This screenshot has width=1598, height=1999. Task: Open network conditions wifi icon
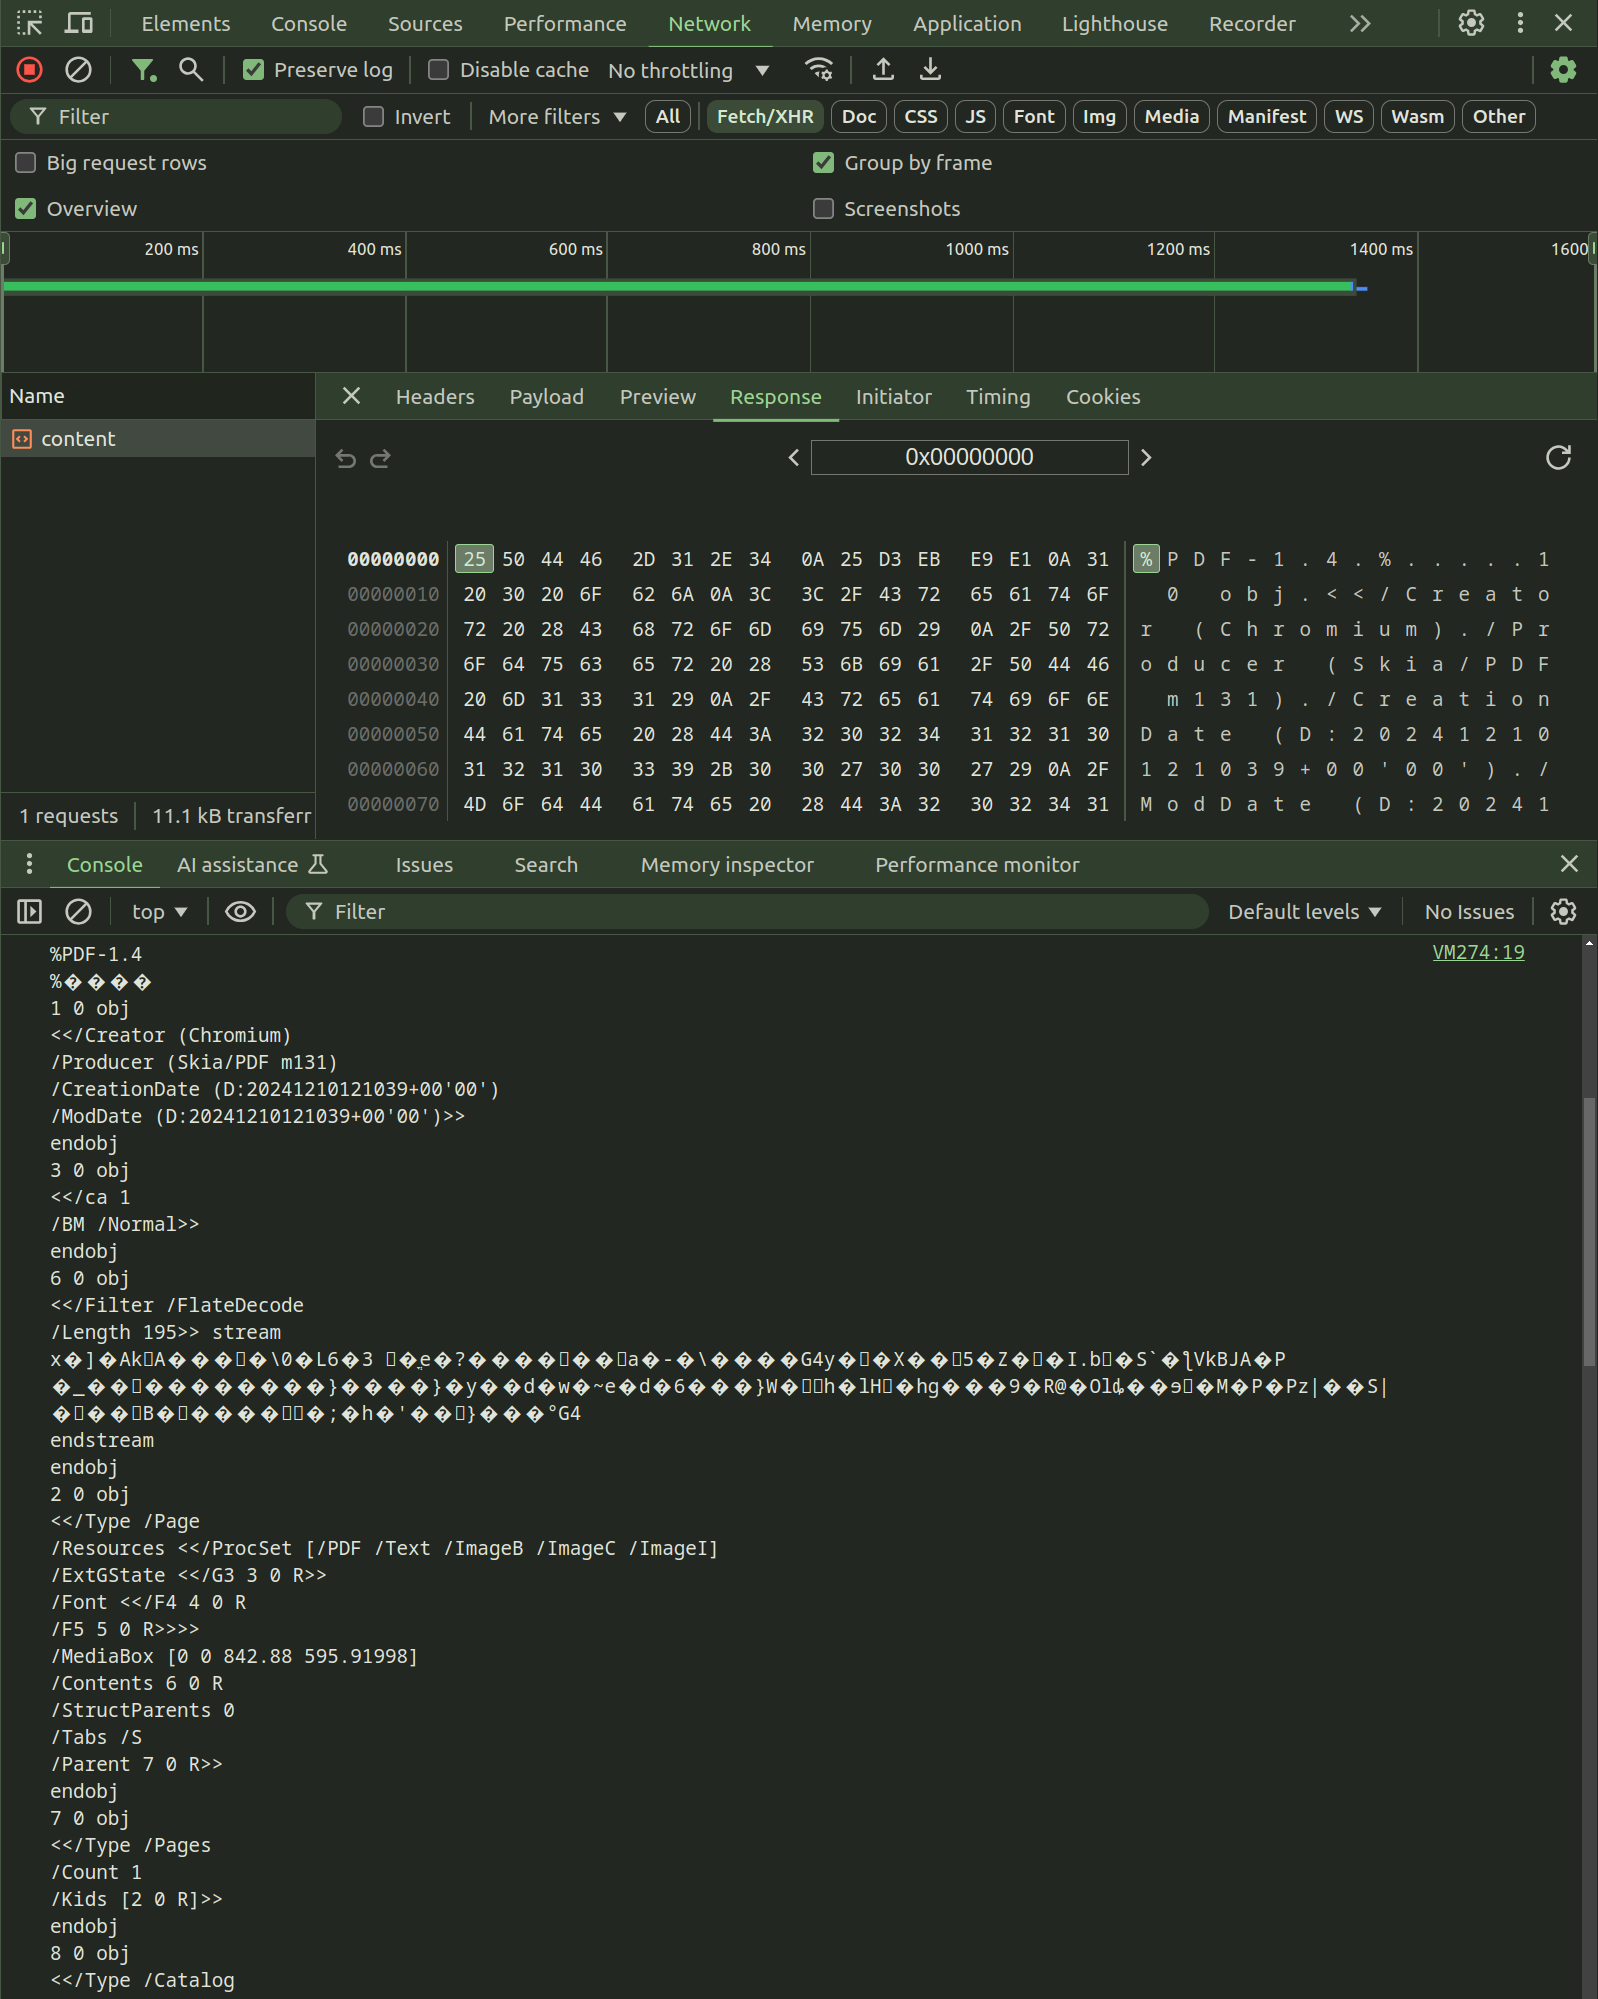[819, 70]
